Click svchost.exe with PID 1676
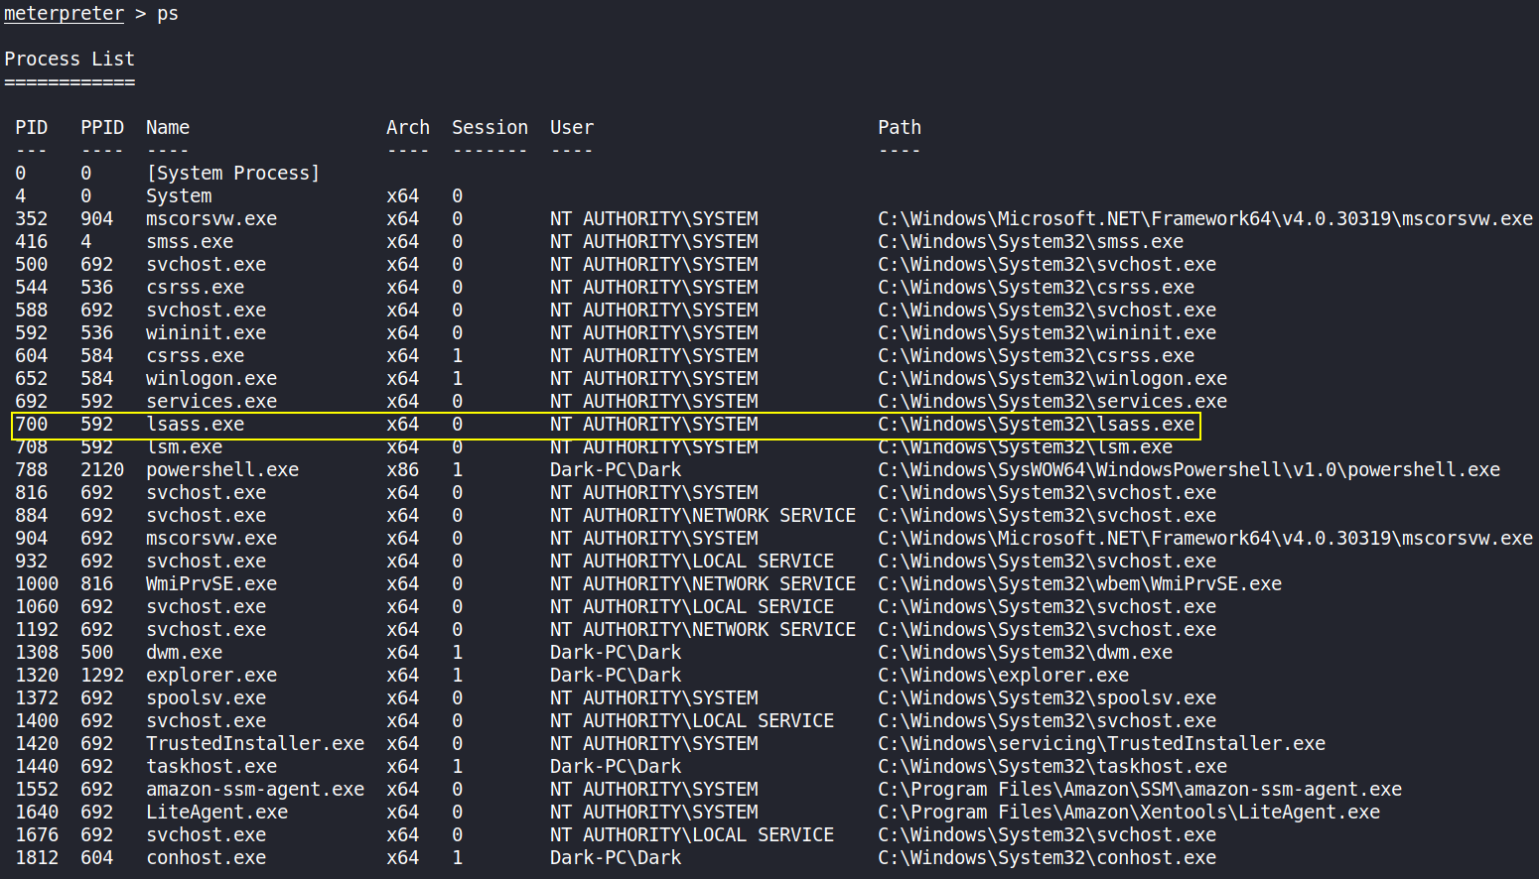 [x=206, y=835]
